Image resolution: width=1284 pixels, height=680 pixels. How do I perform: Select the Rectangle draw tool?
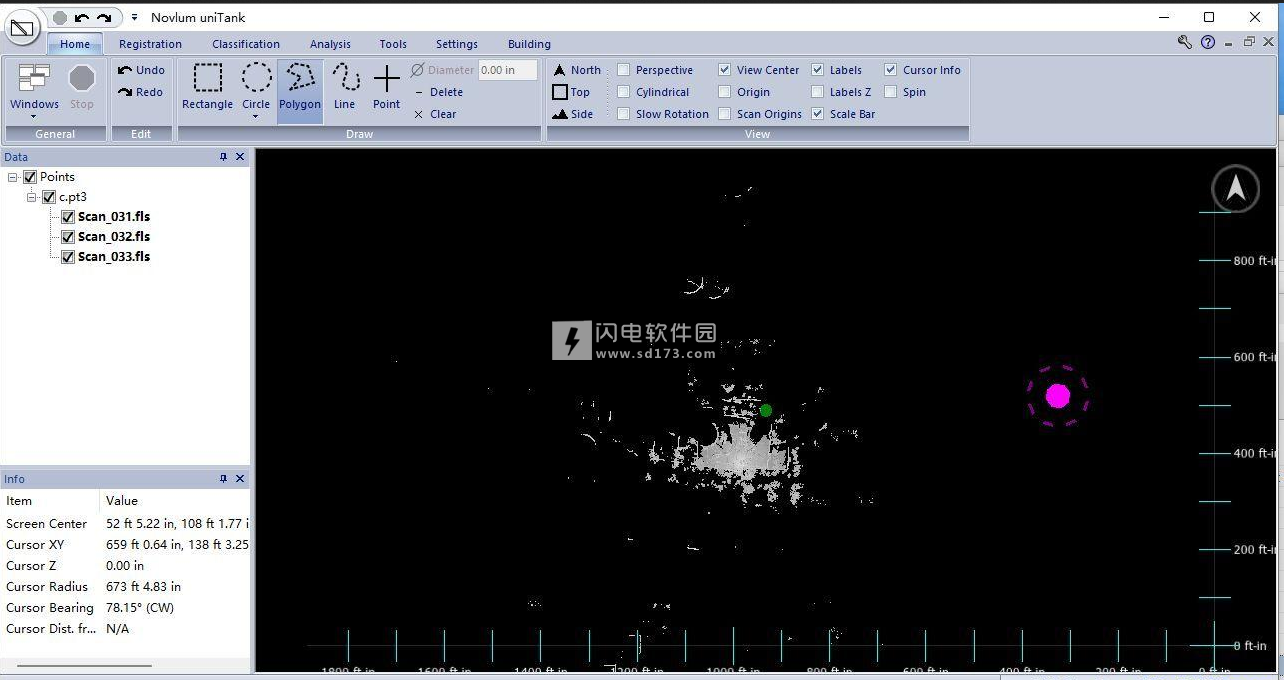coord(207,87)
